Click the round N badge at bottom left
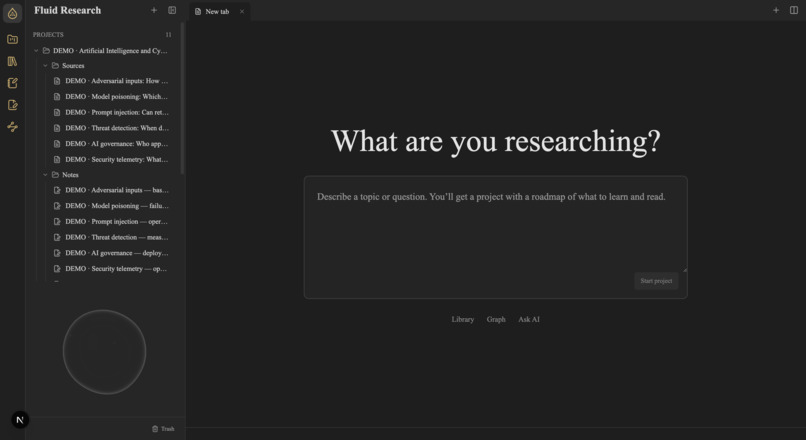Screen dimensions: 806x440 pos(20,420)
